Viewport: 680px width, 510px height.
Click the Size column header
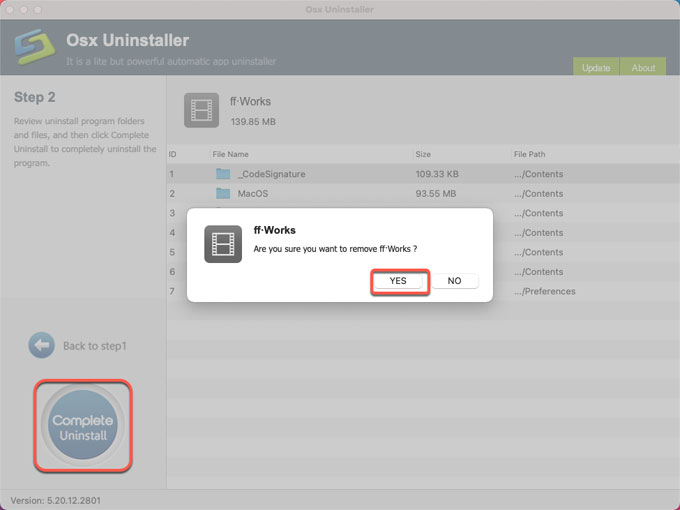[423, 154]
